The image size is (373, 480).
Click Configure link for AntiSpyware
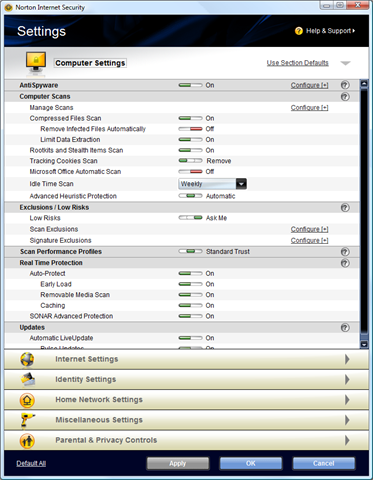[x=310, y=85]
